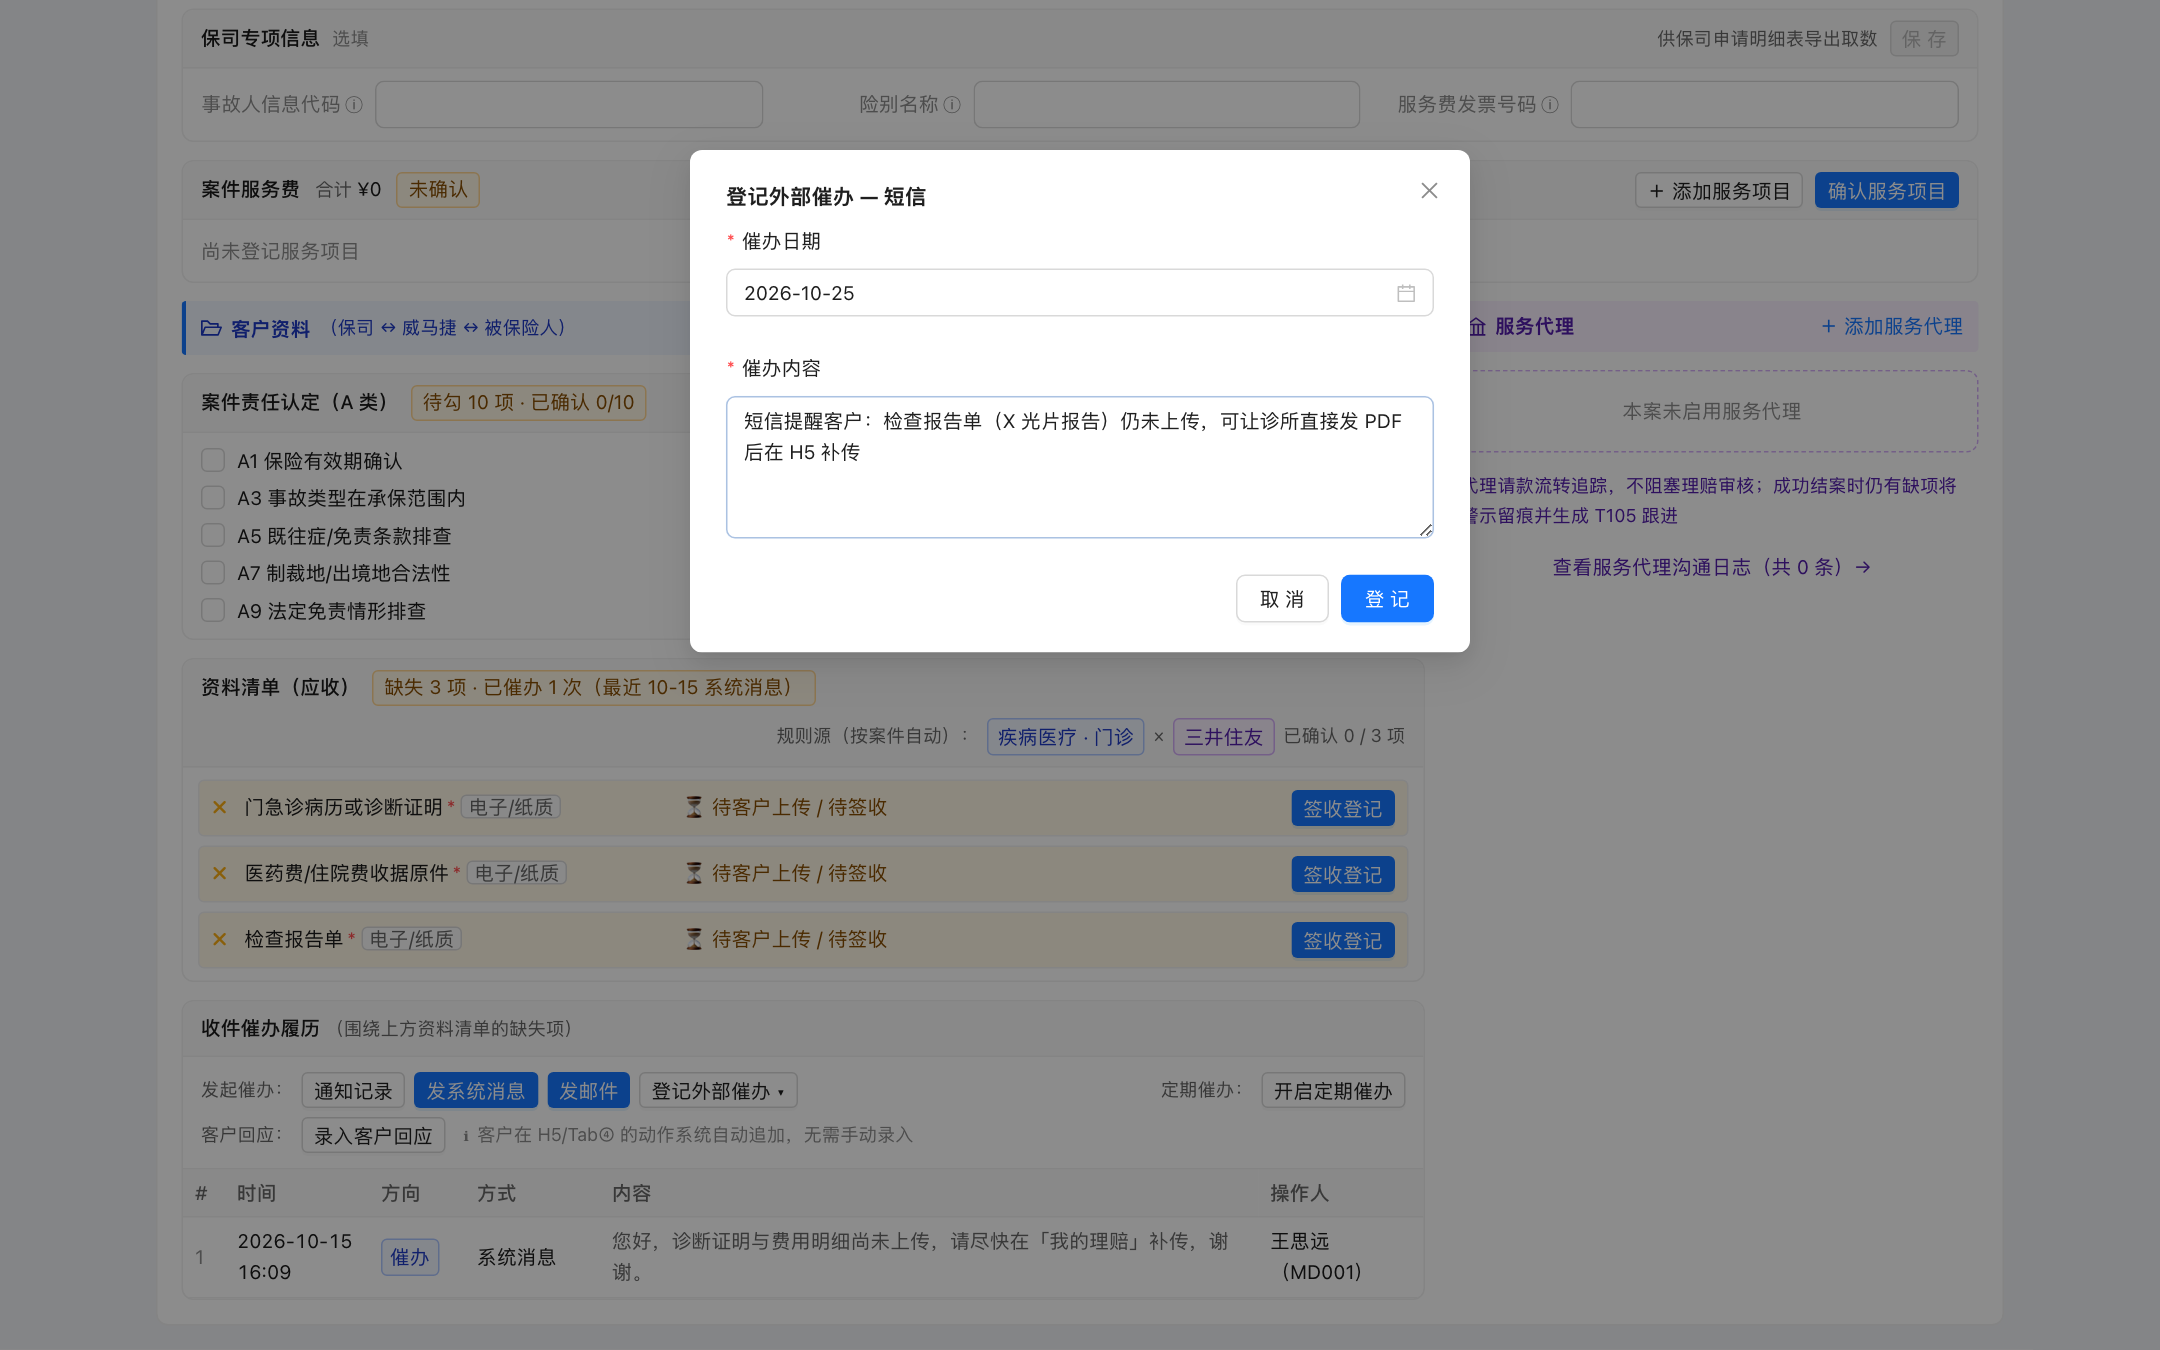Click 签收登记 for 医药费/住院费收据原件
2160x1350 pixels.
(x=1342, y=874)
